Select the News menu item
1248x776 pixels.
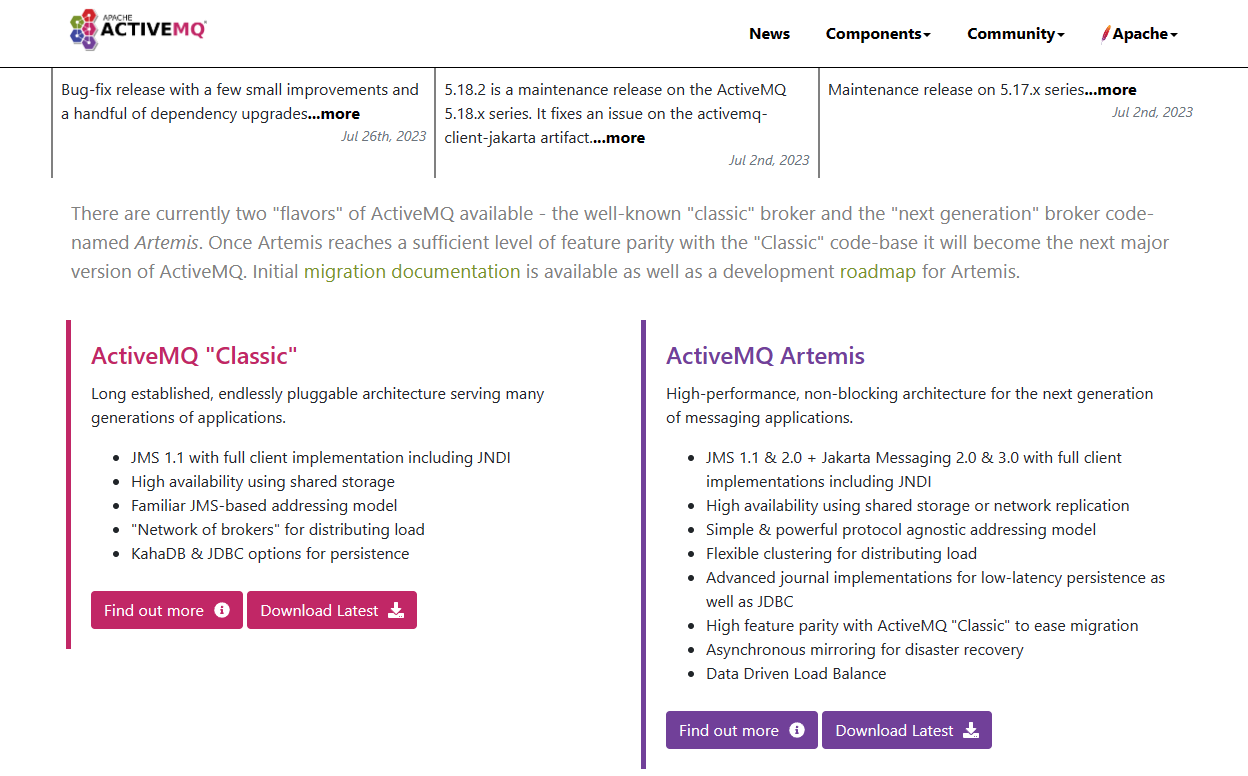point(769,33)
